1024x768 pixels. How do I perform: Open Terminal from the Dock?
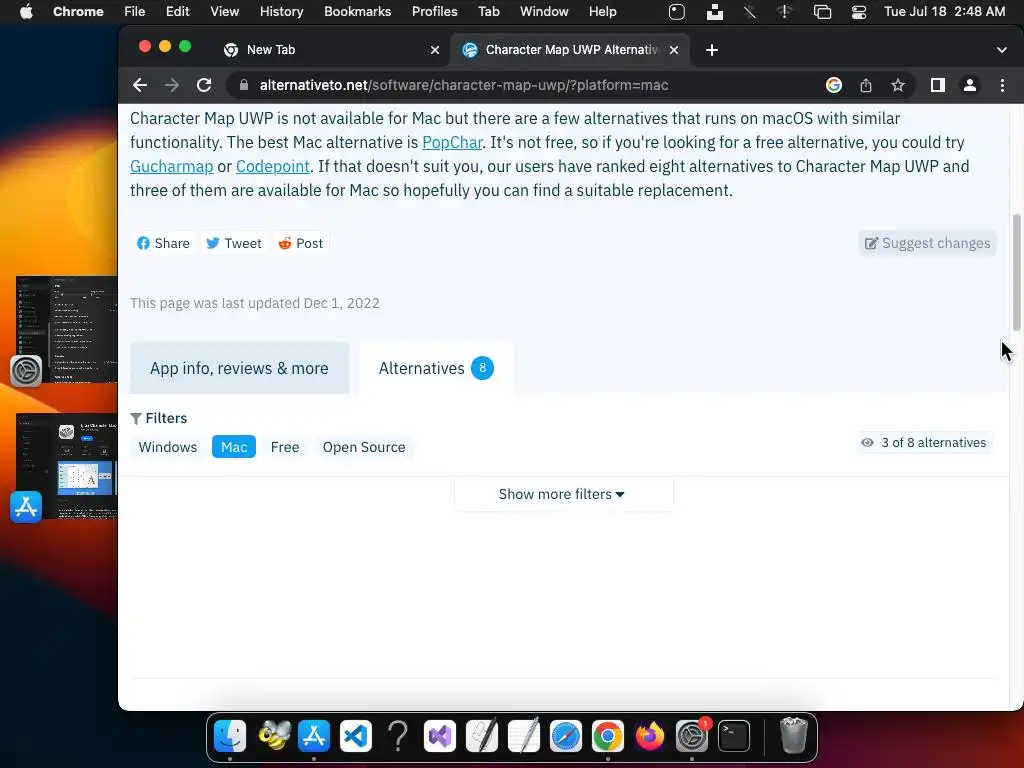[x=733, y=736]
